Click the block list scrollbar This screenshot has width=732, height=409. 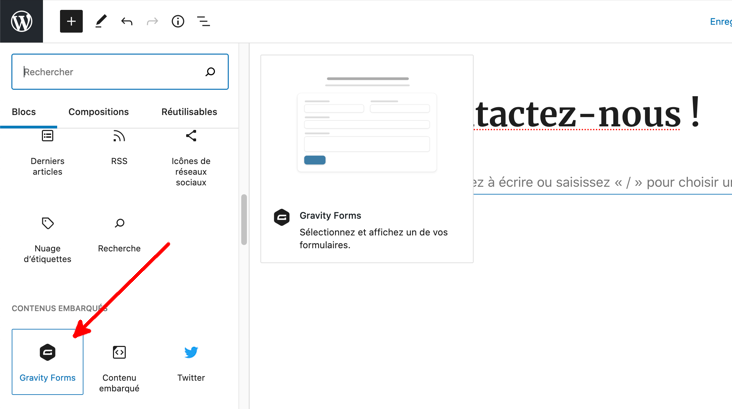pos(244,220)
